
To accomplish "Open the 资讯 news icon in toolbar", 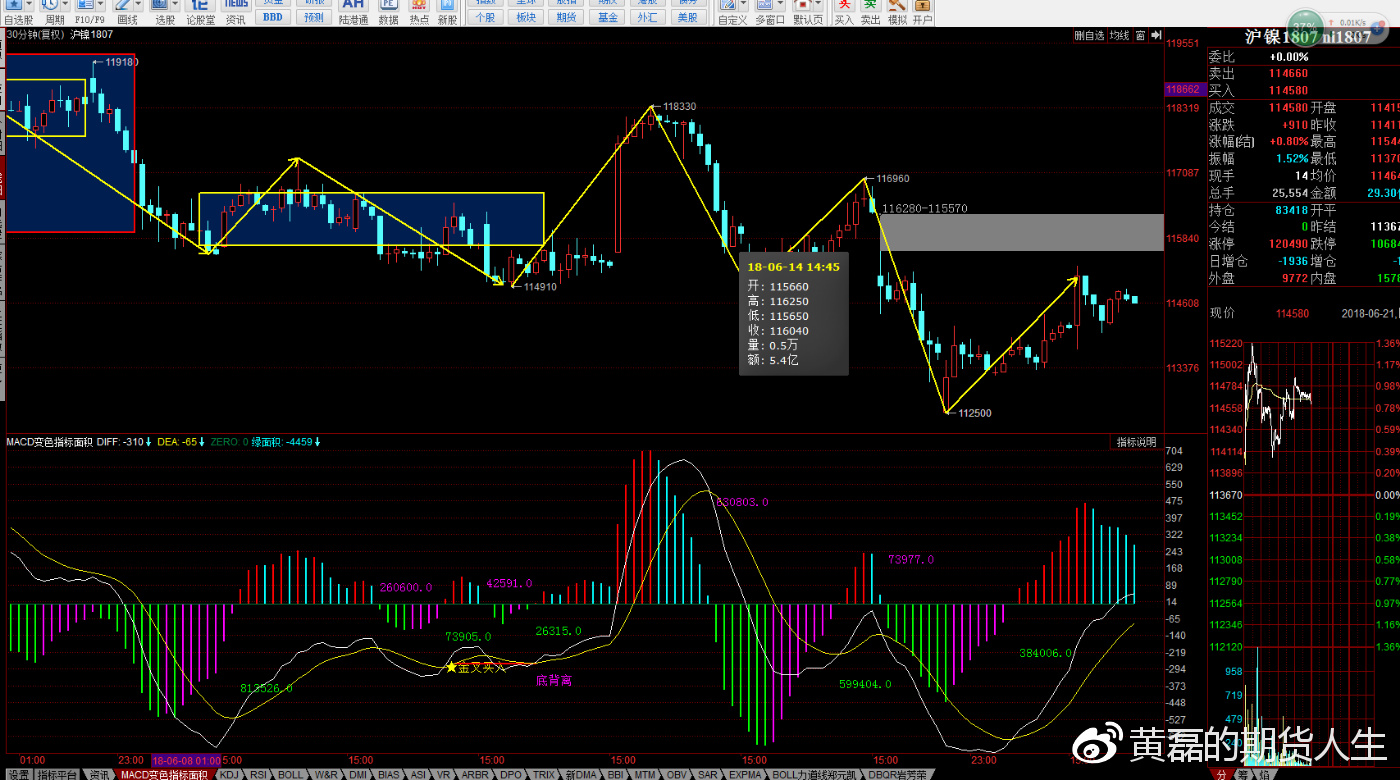I will (235, 6).
